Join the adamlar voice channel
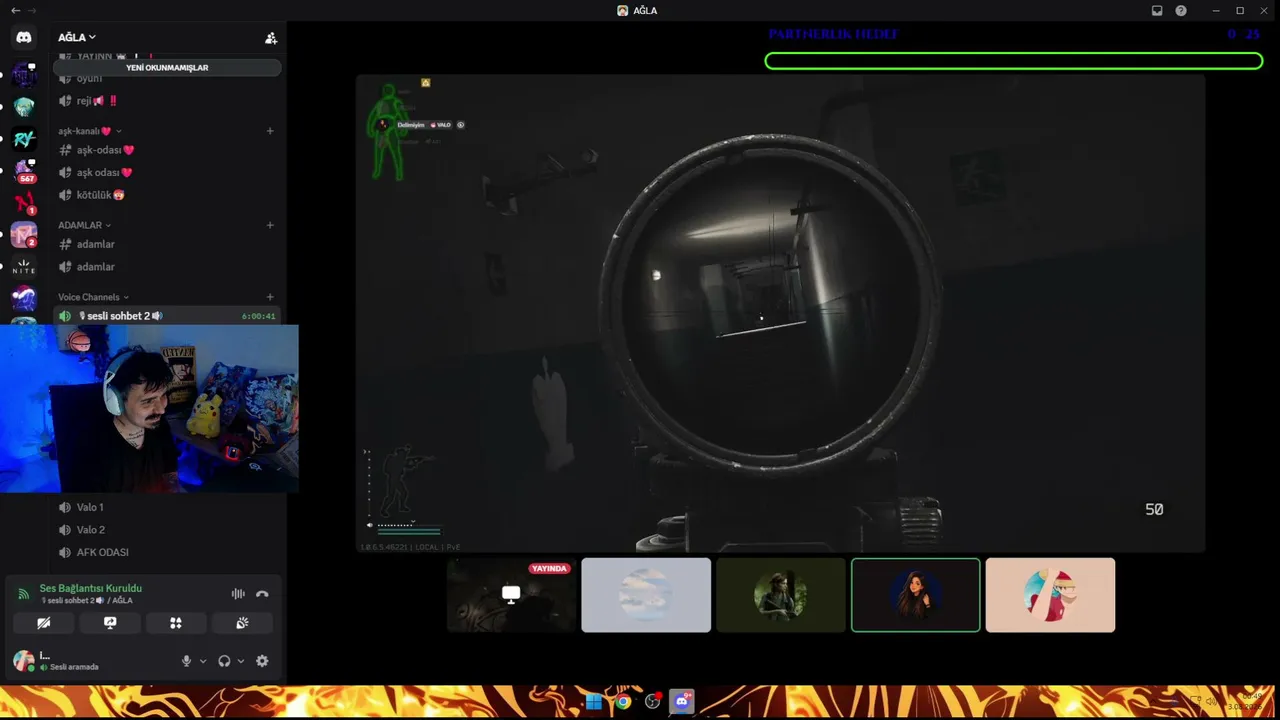The height and width of the screenshot is (720, 1280). [x=166, y=267]
